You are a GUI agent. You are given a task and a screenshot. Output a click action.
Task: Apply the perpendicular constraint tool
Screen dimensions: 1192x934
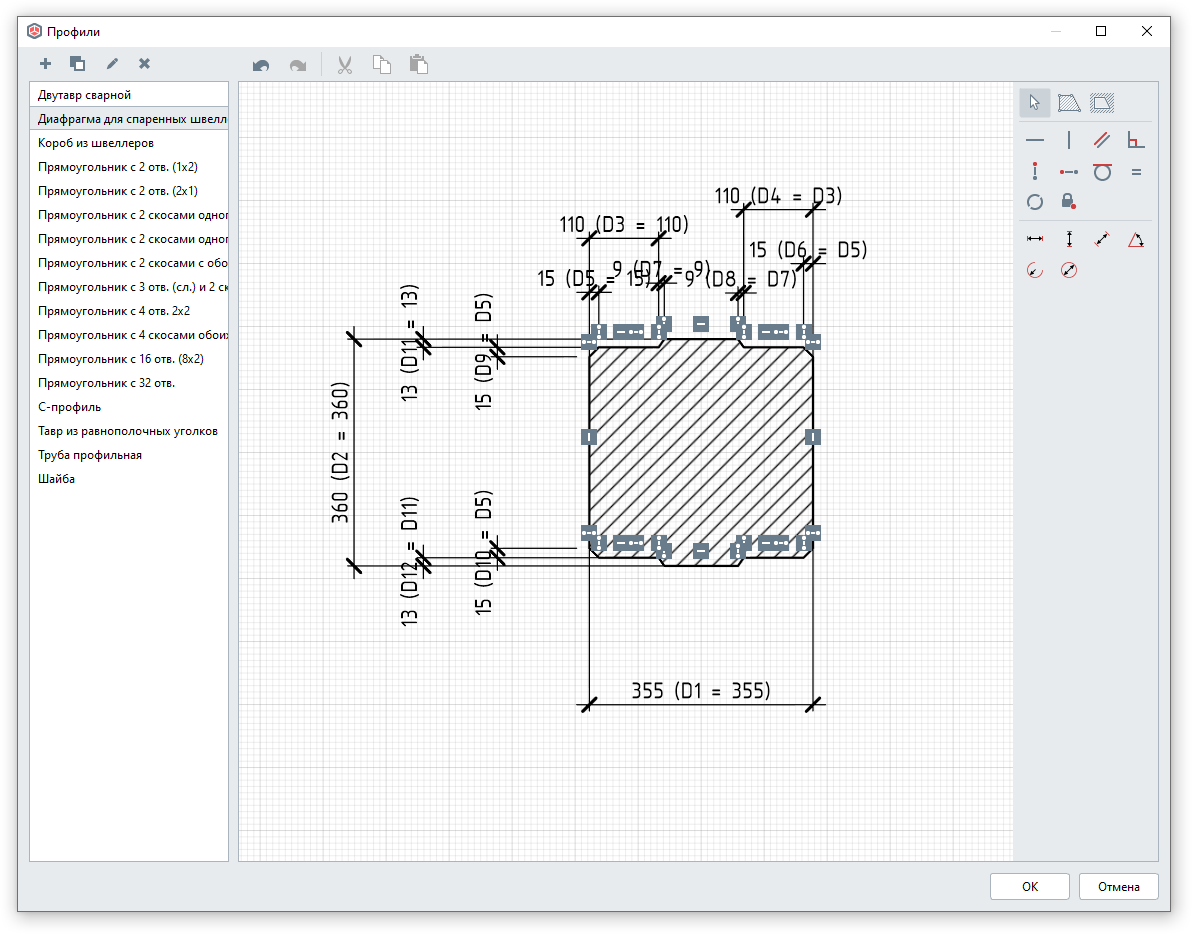[x=1136, y=141]
